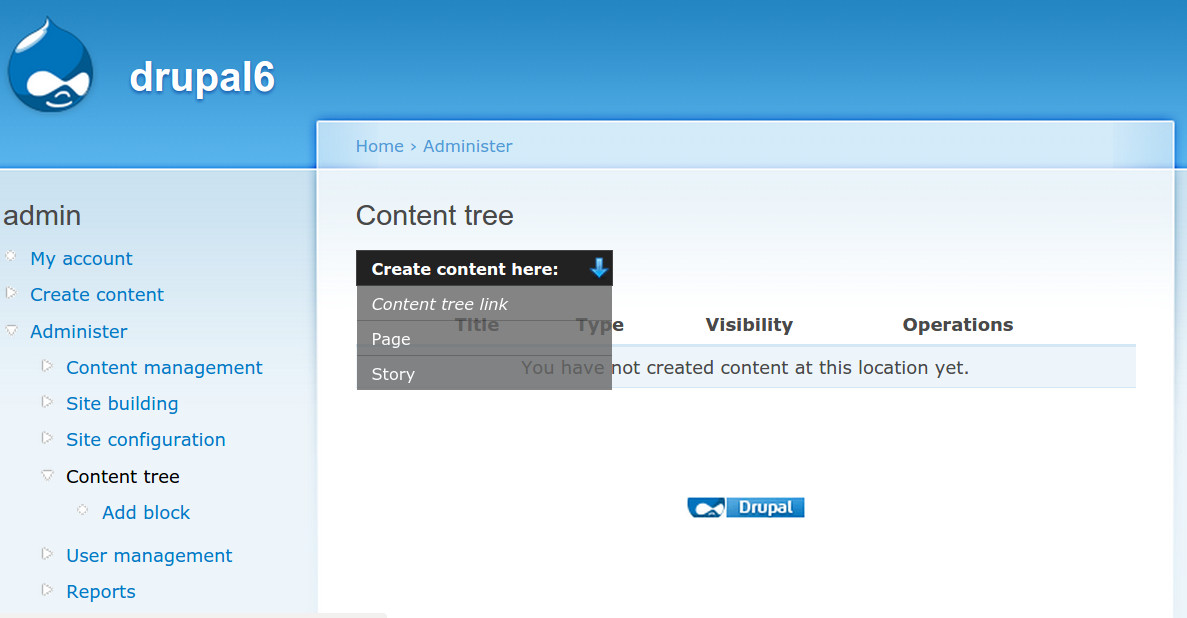Expand the Site building triangle
Image resolution: width=1187 pixels, height=618 pixels.
click(x=47, y=402)
